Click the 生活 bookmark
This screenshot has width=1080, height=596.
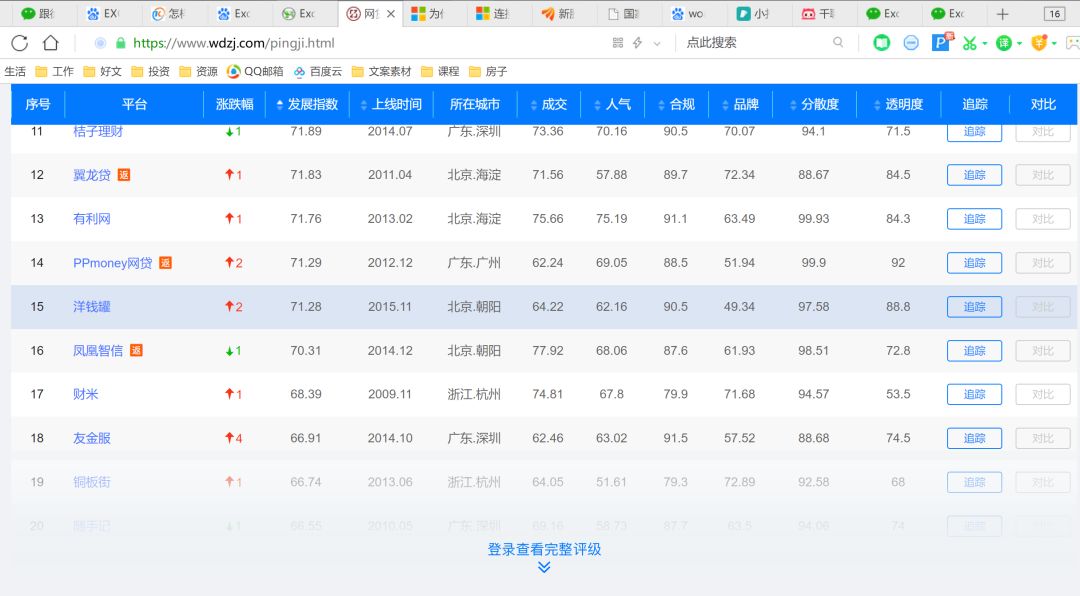pos(15,71)
